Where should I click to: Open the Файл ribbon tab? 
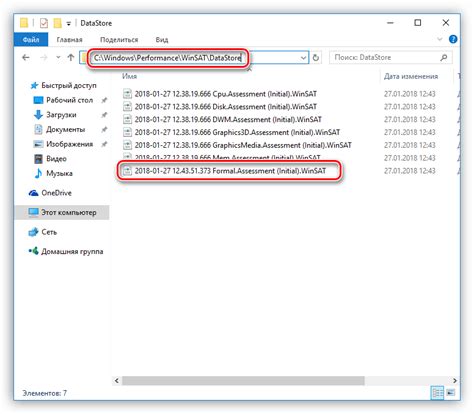click(x=31, y=40)
